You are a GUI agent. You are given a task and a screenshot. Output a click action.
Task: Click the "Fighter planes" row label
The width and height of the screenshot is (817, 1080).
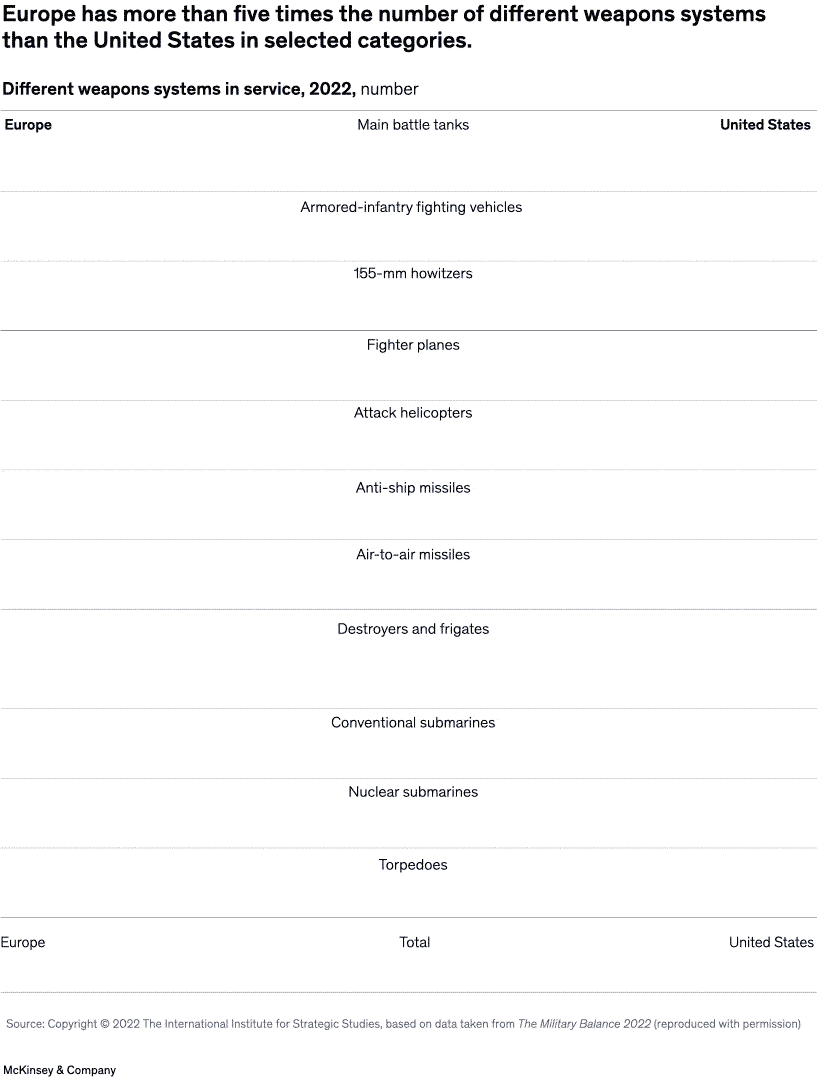pyautogui.click(x=413, y=345)
